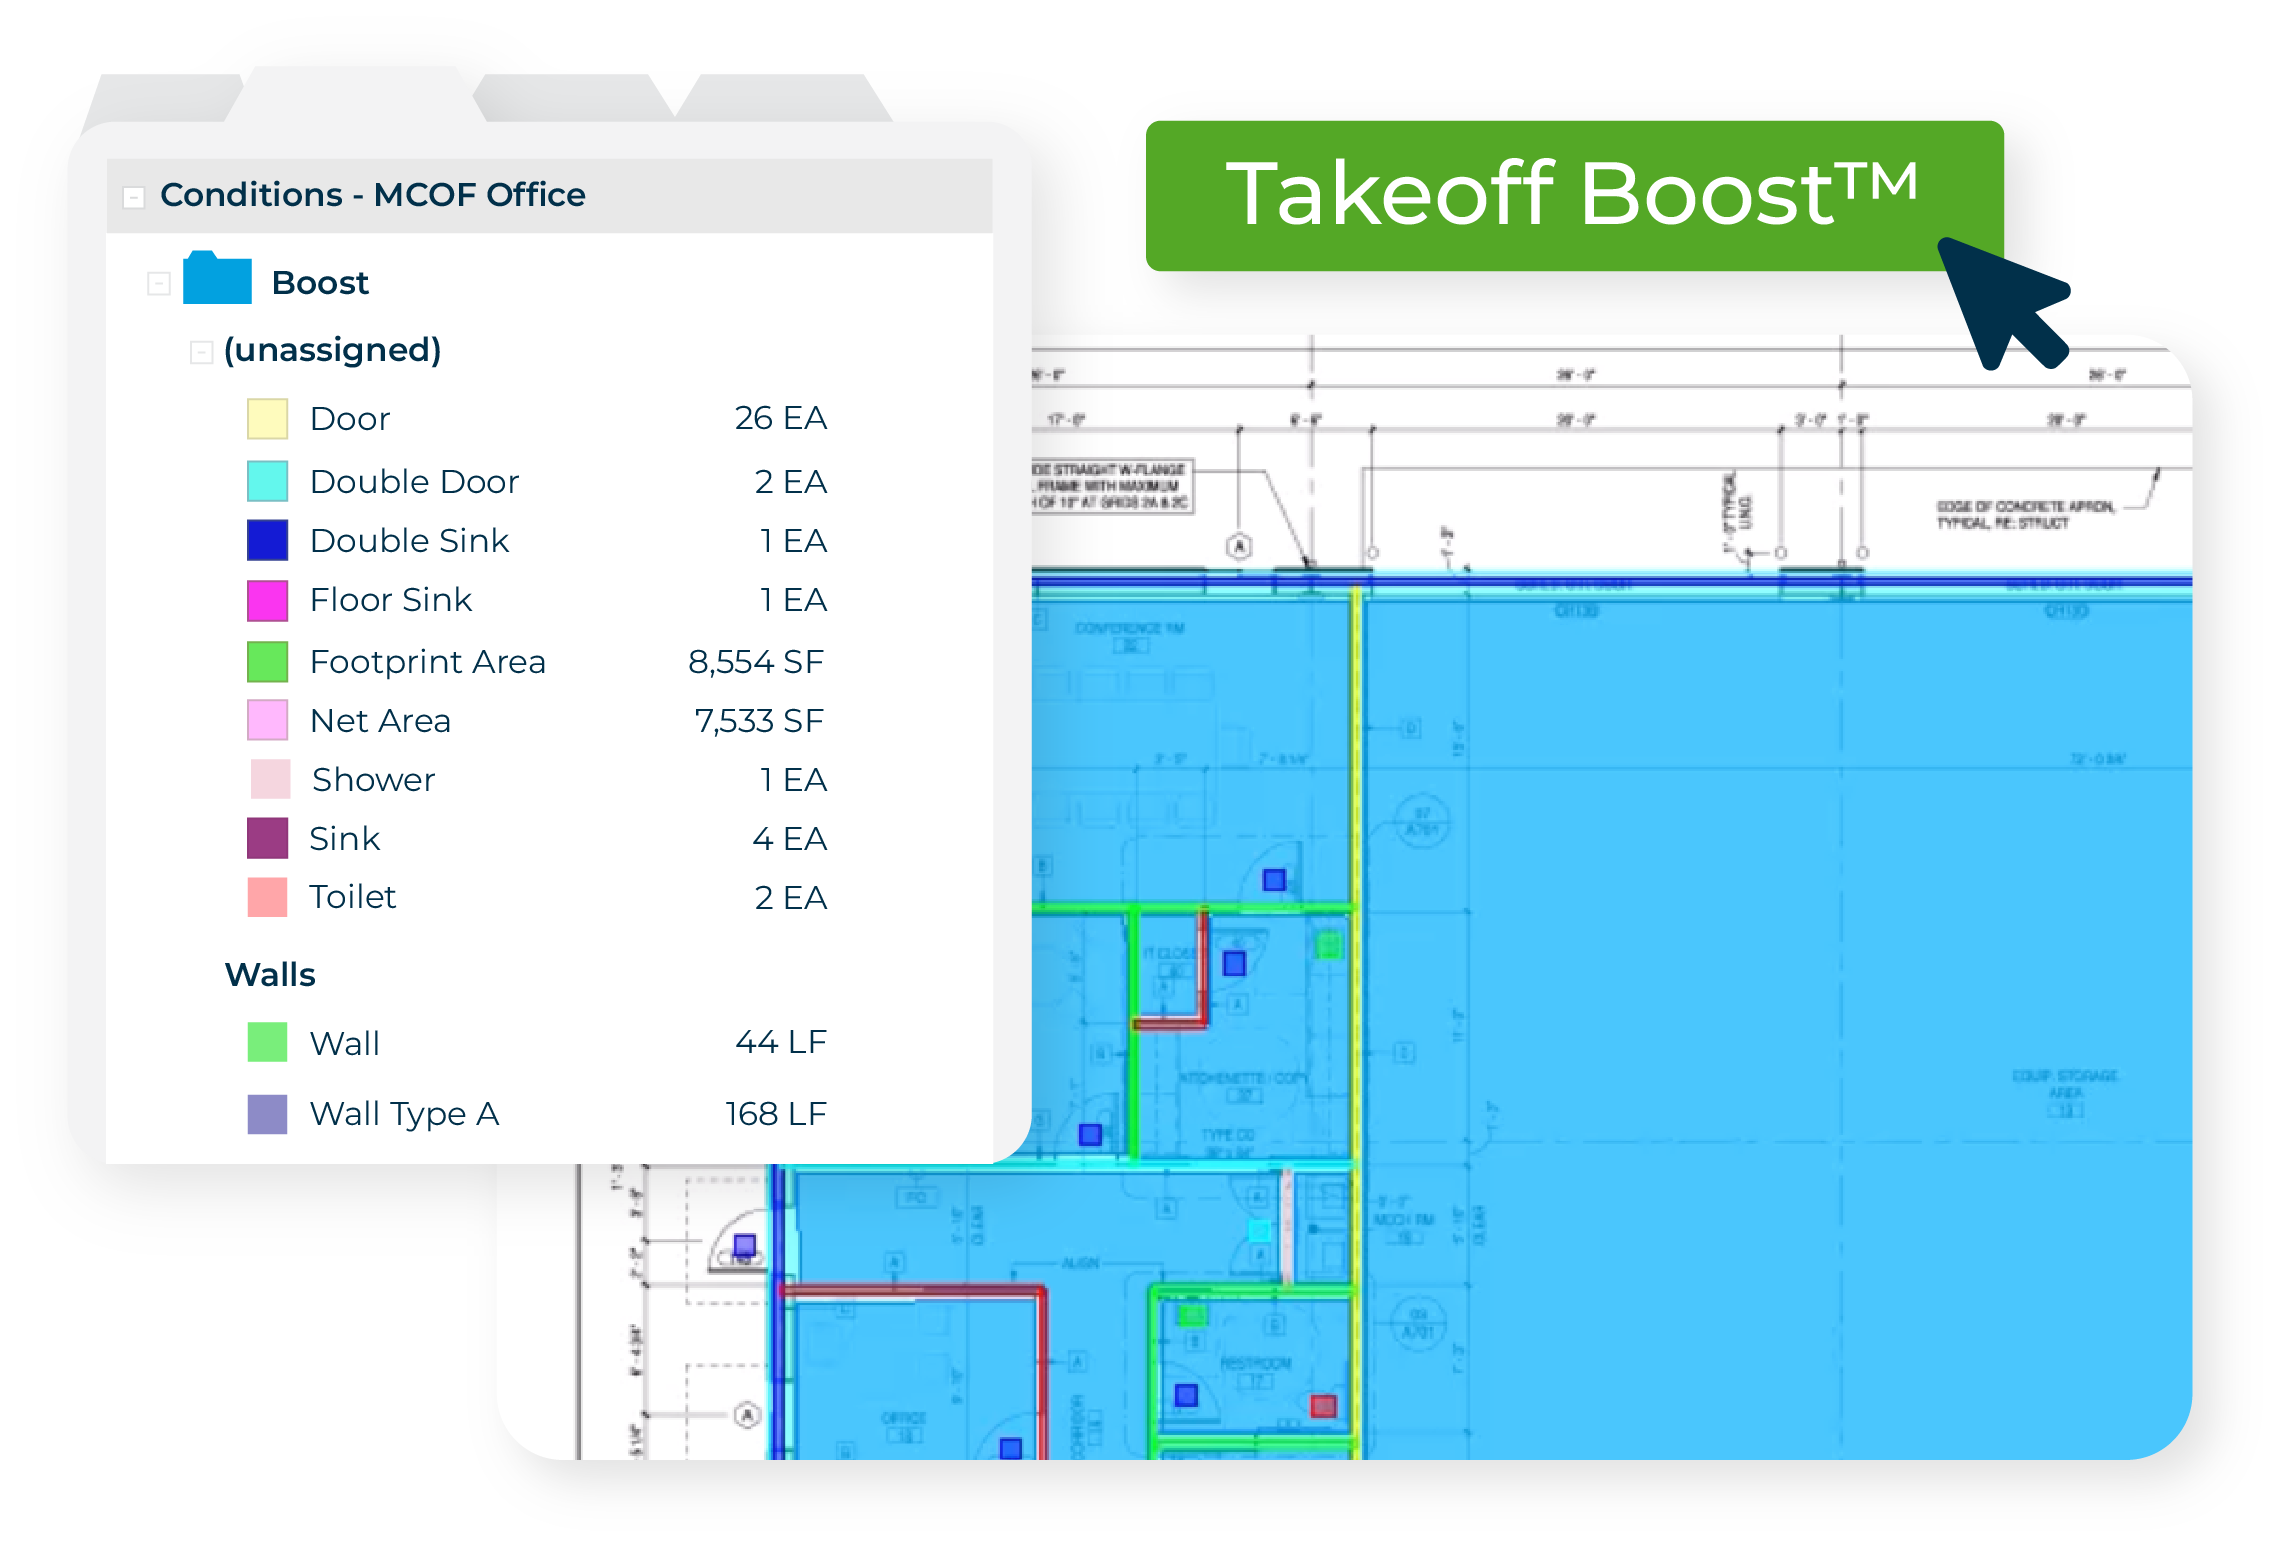
Task: Choose the Toilet salmon swatch
Action: (x=268, y=897)
